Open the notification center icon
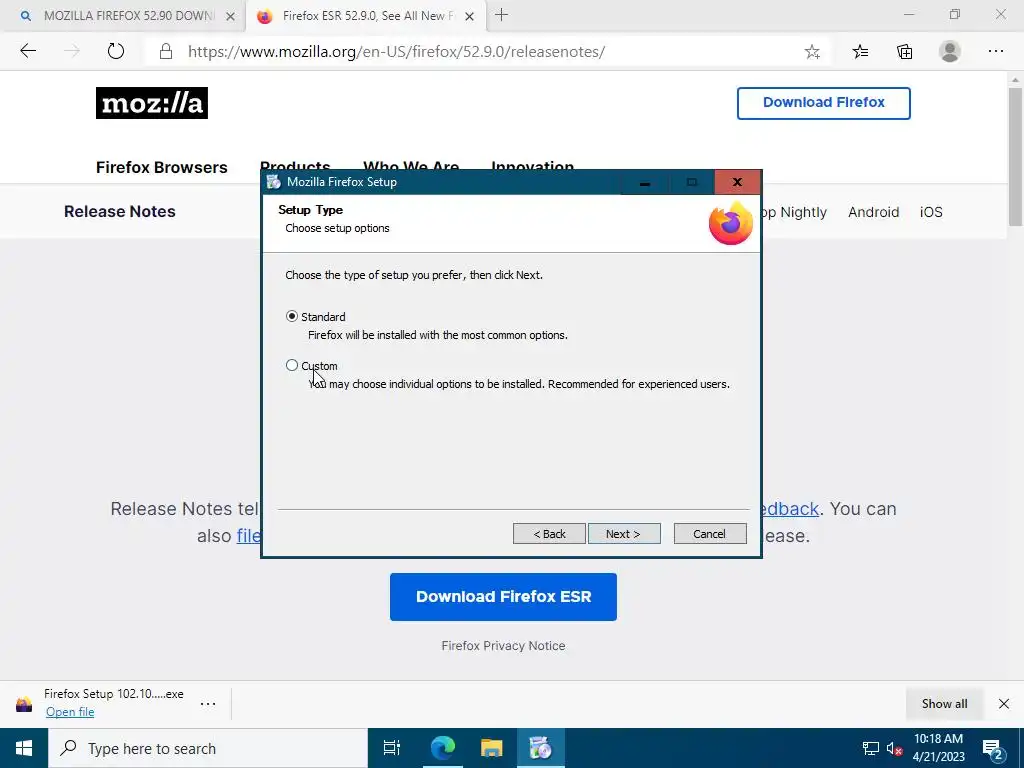 993,748
